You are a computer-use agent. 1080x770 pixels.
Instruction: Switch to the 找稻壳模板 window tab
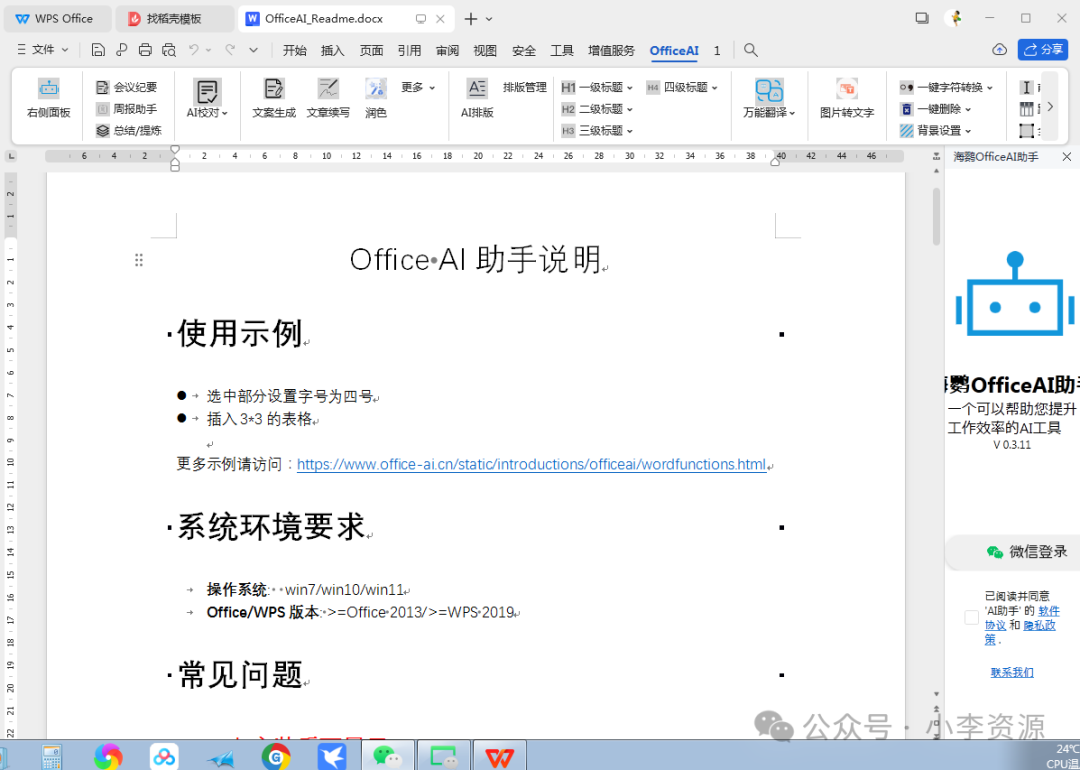174,19
